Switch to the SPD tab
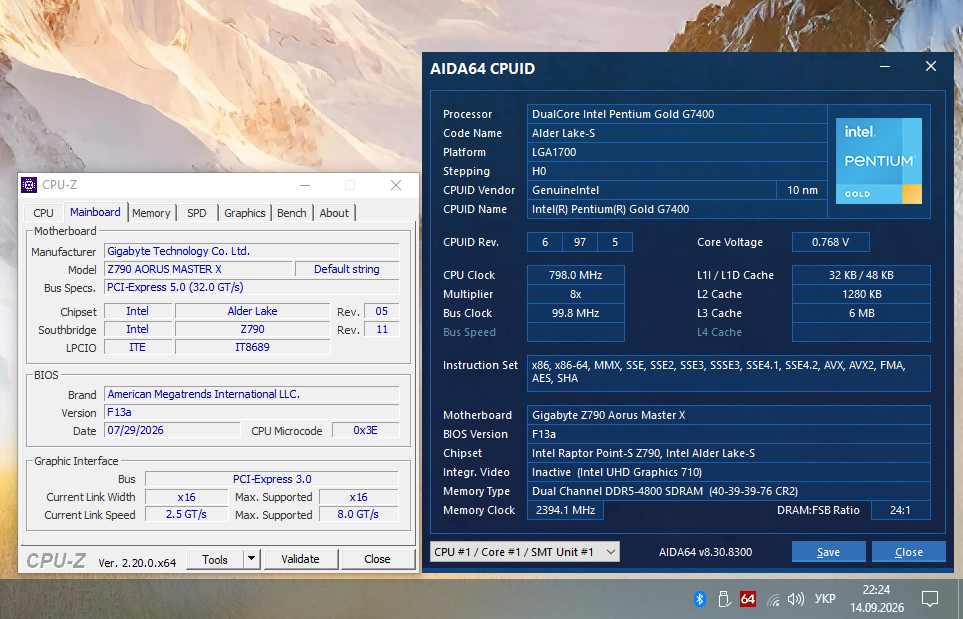 coord(197,213)
